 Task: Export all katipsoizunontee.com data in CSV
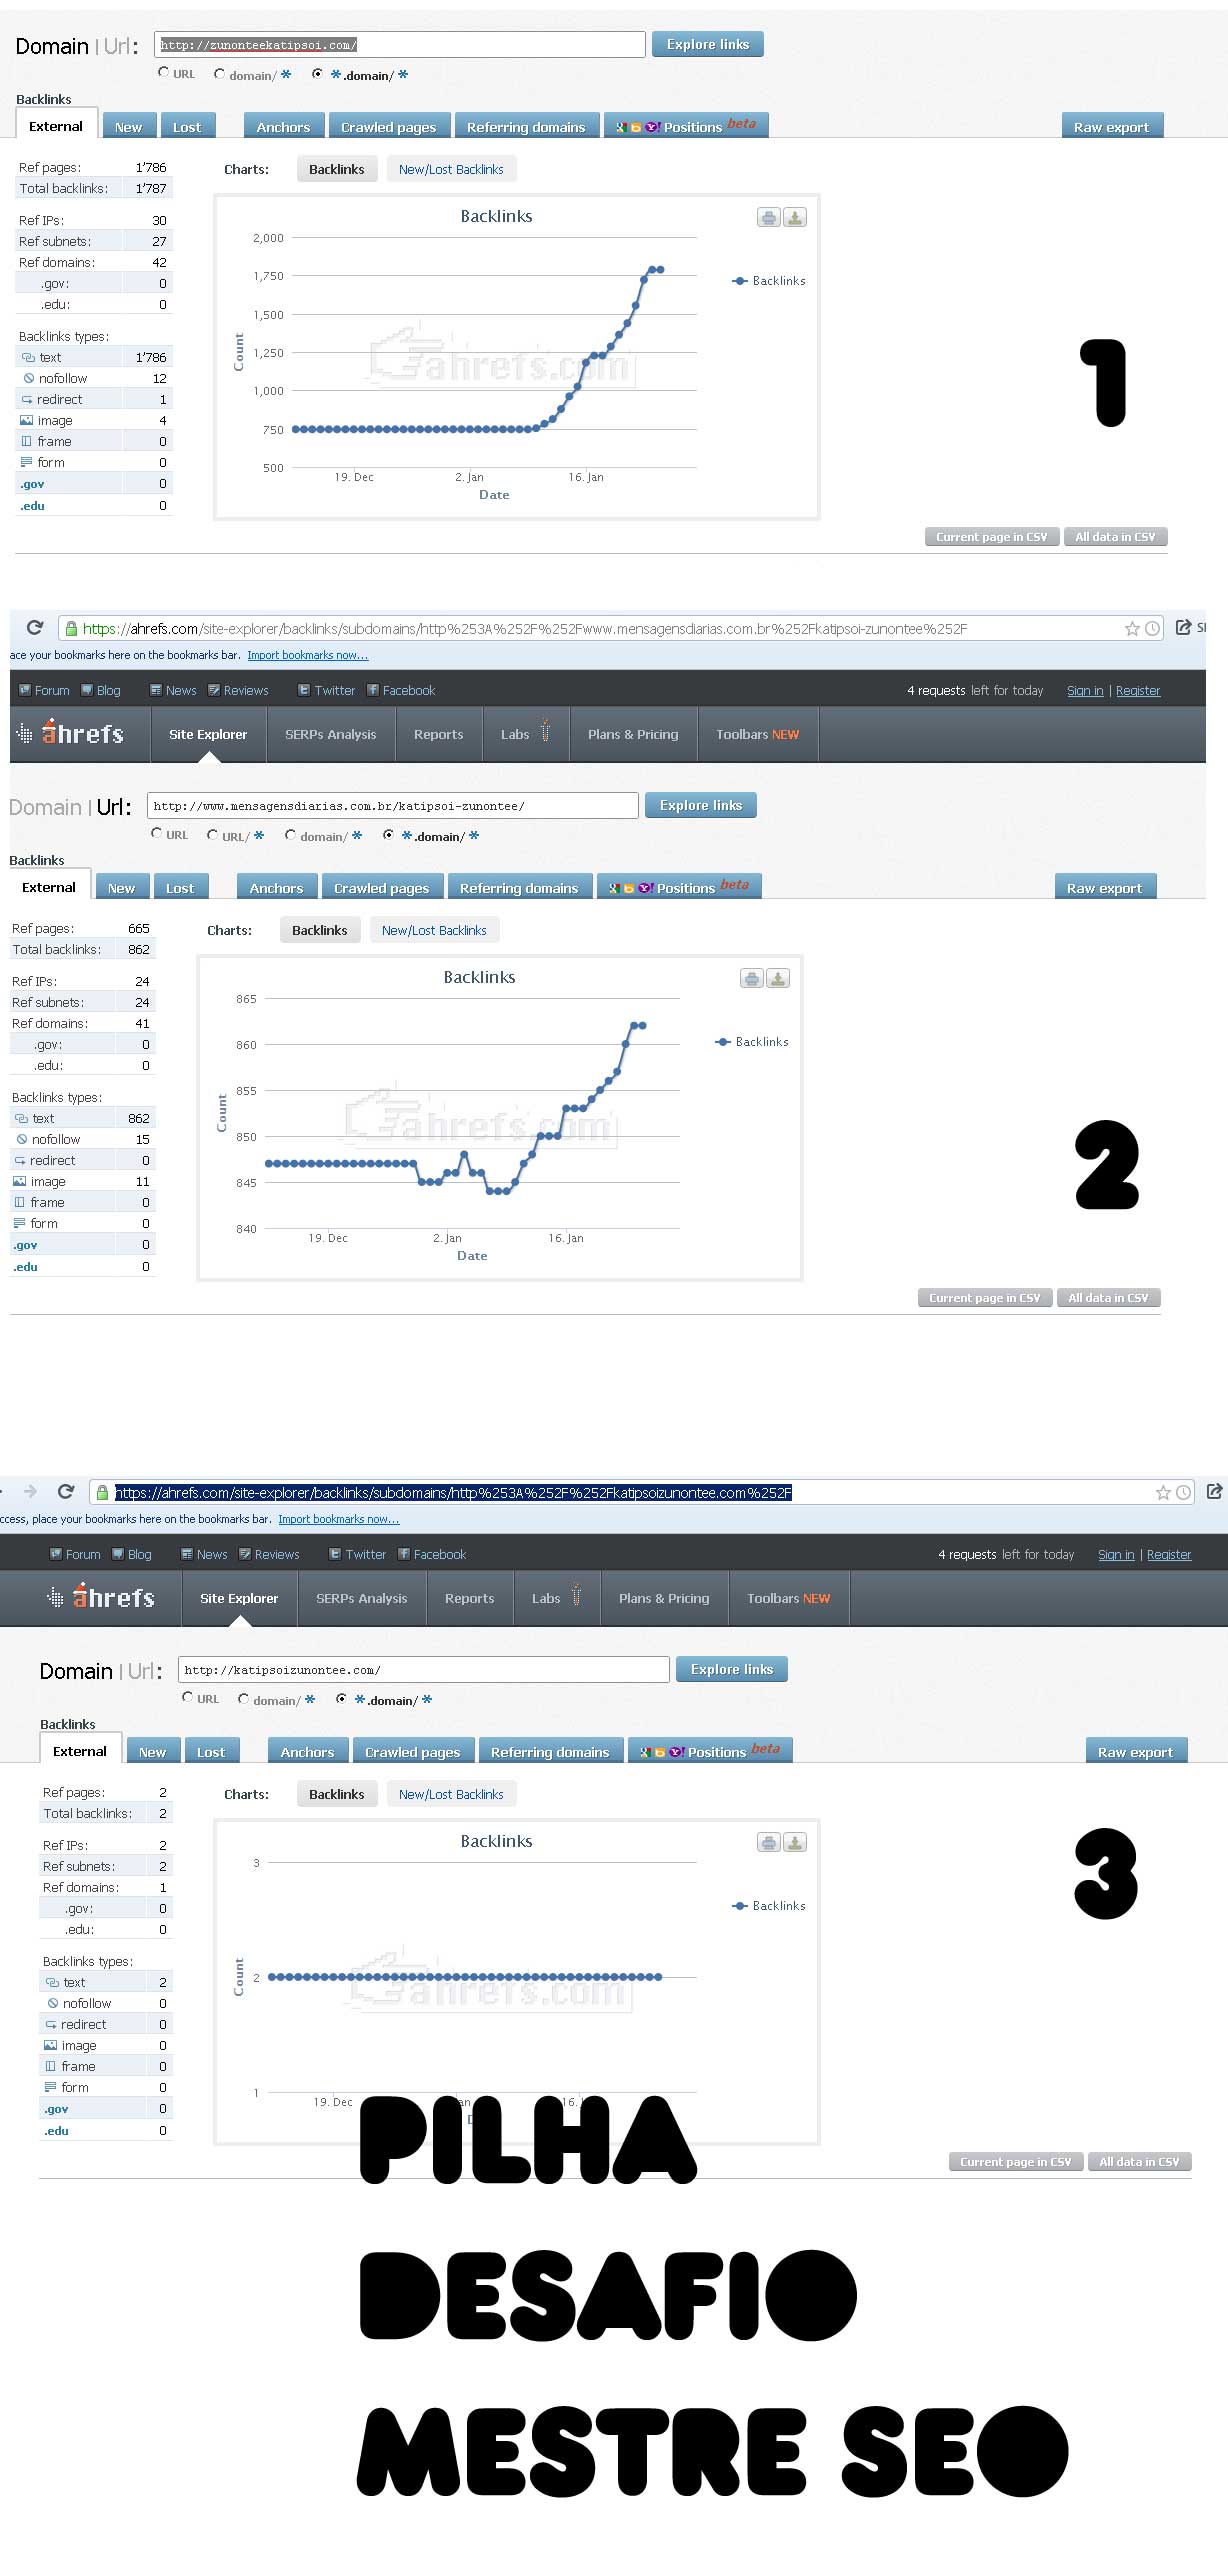1139,2162
